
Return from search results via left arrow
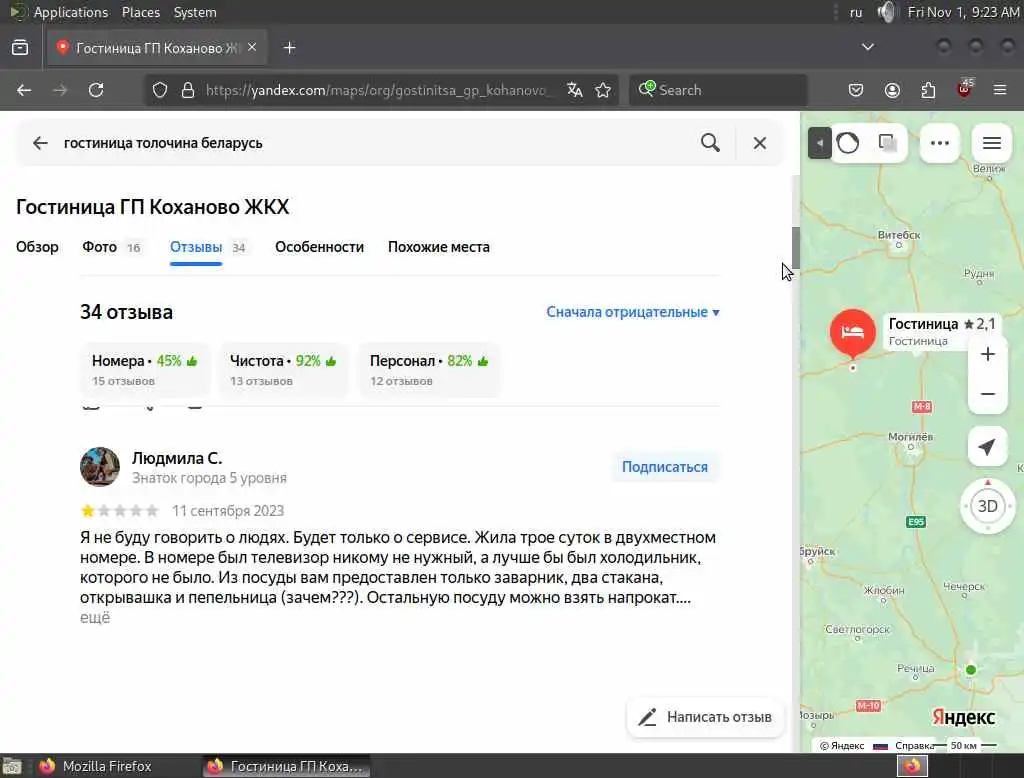[x=40, y=143]
